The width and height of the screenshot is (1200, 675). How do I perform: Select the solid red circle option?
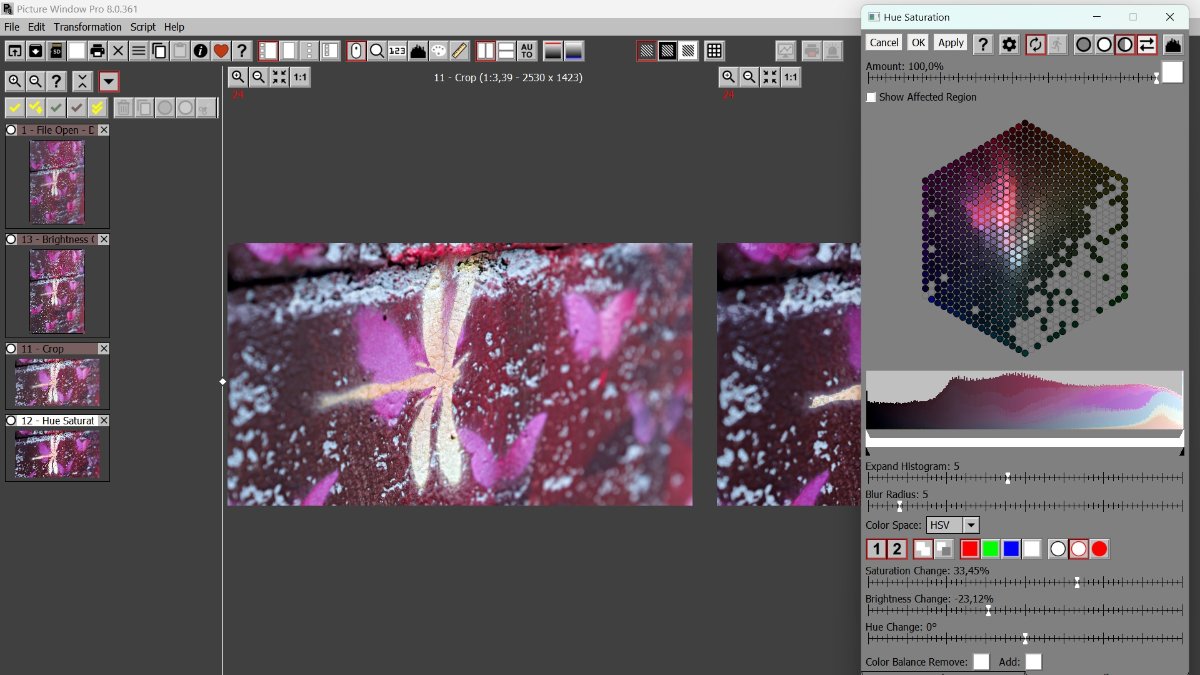point(1100,549)
